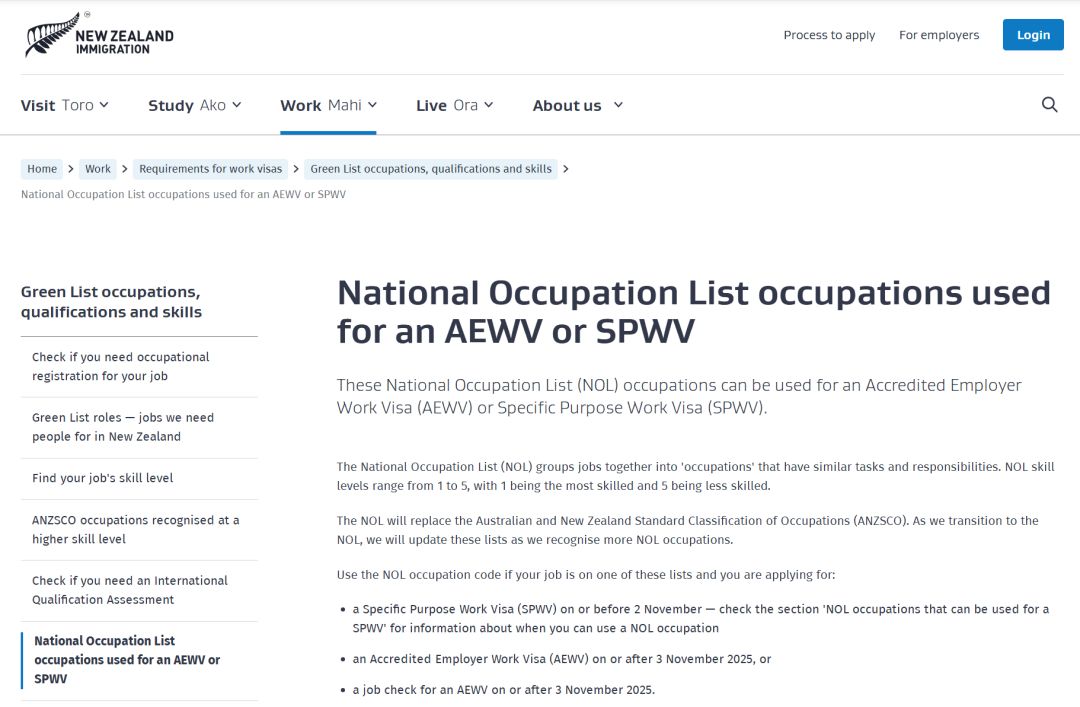Choose ANZSCO occupations higher skill level item
Viewport: 1080px width, 707px height.
tap(135, 529)
